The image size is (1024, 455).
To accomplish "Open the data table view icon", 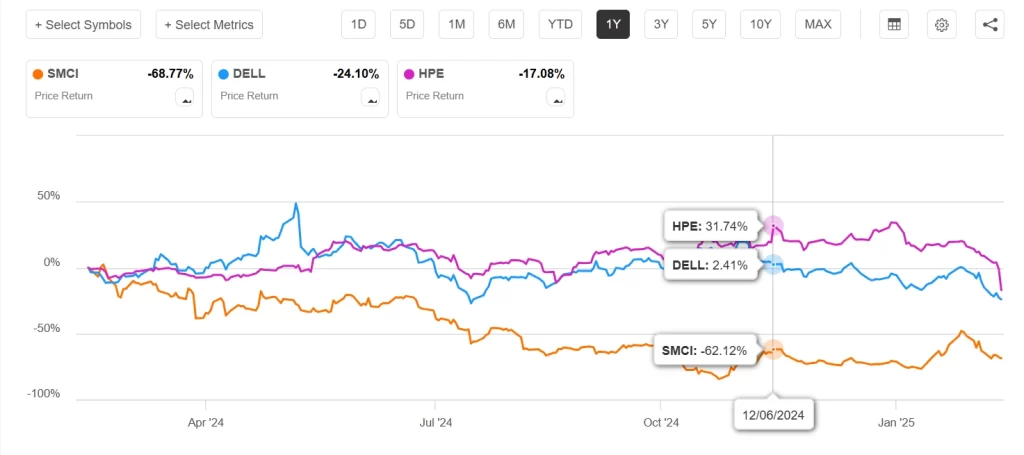I will (x=894, y=25).
